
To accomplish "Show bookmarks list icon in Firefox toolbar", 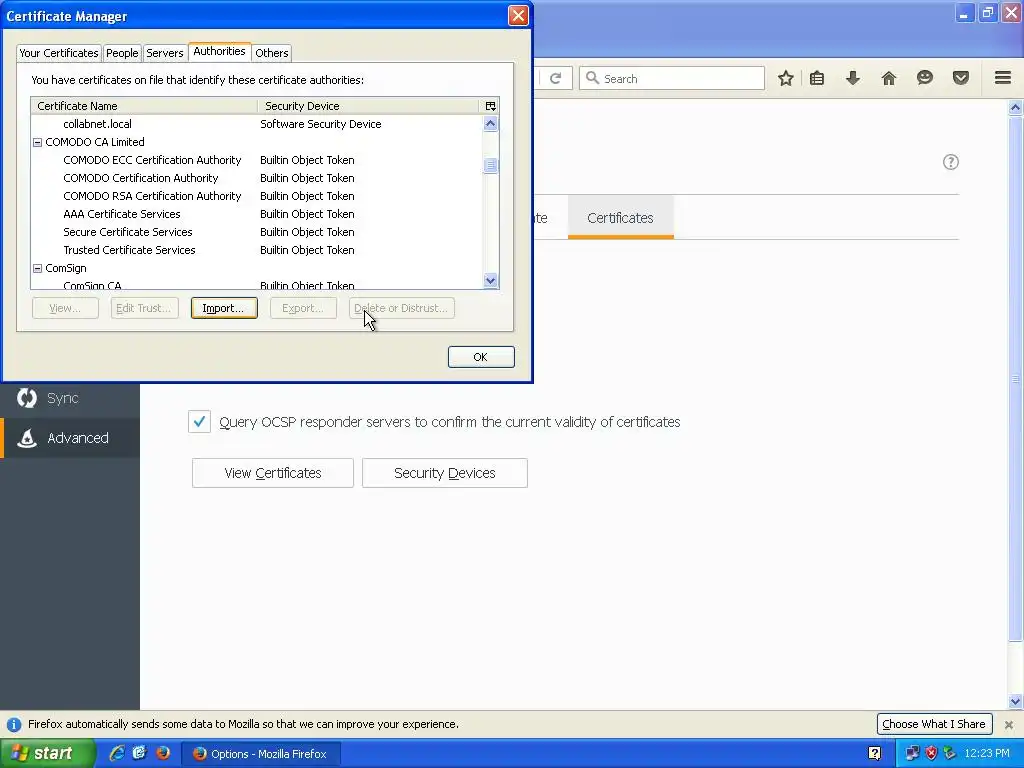I will point(817,78).
